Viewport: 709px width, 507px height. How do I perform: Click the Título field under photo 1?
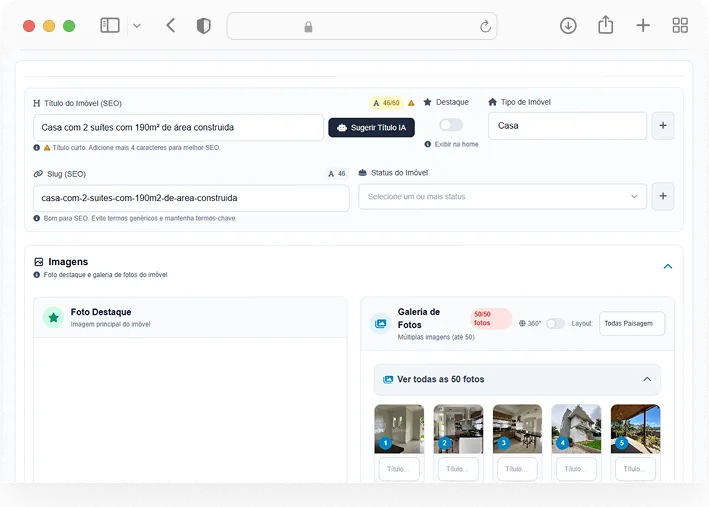[x=399, y=469]
